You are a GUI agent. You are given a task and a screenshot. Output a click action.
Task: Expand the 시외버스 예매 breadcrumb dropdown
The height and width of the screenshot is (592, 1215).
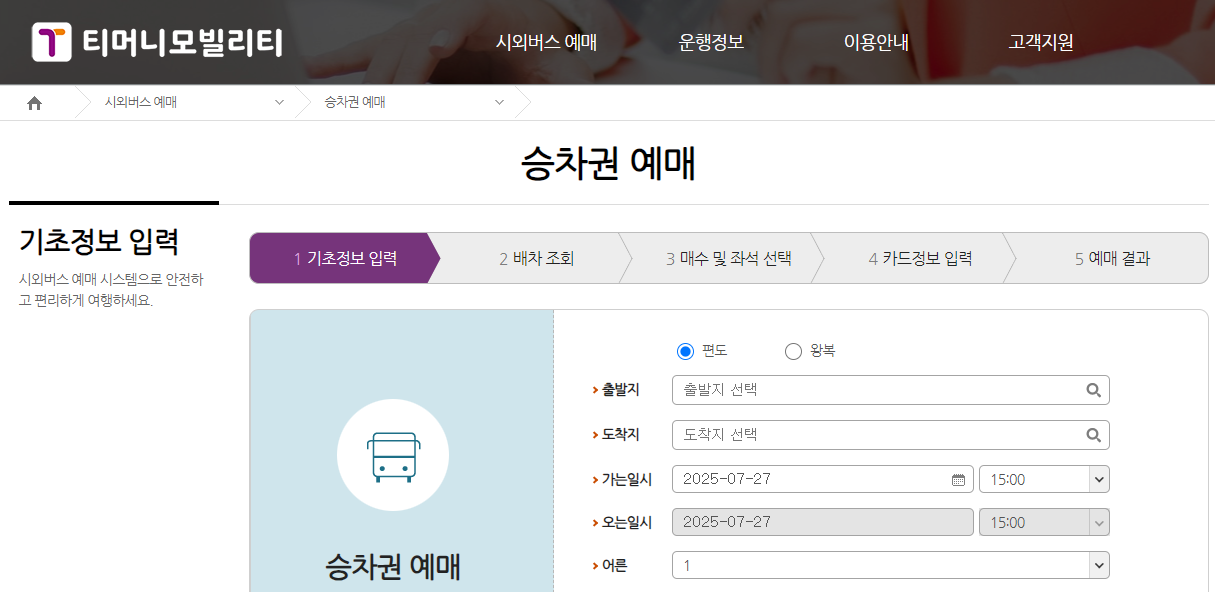(x=279, y=102)
